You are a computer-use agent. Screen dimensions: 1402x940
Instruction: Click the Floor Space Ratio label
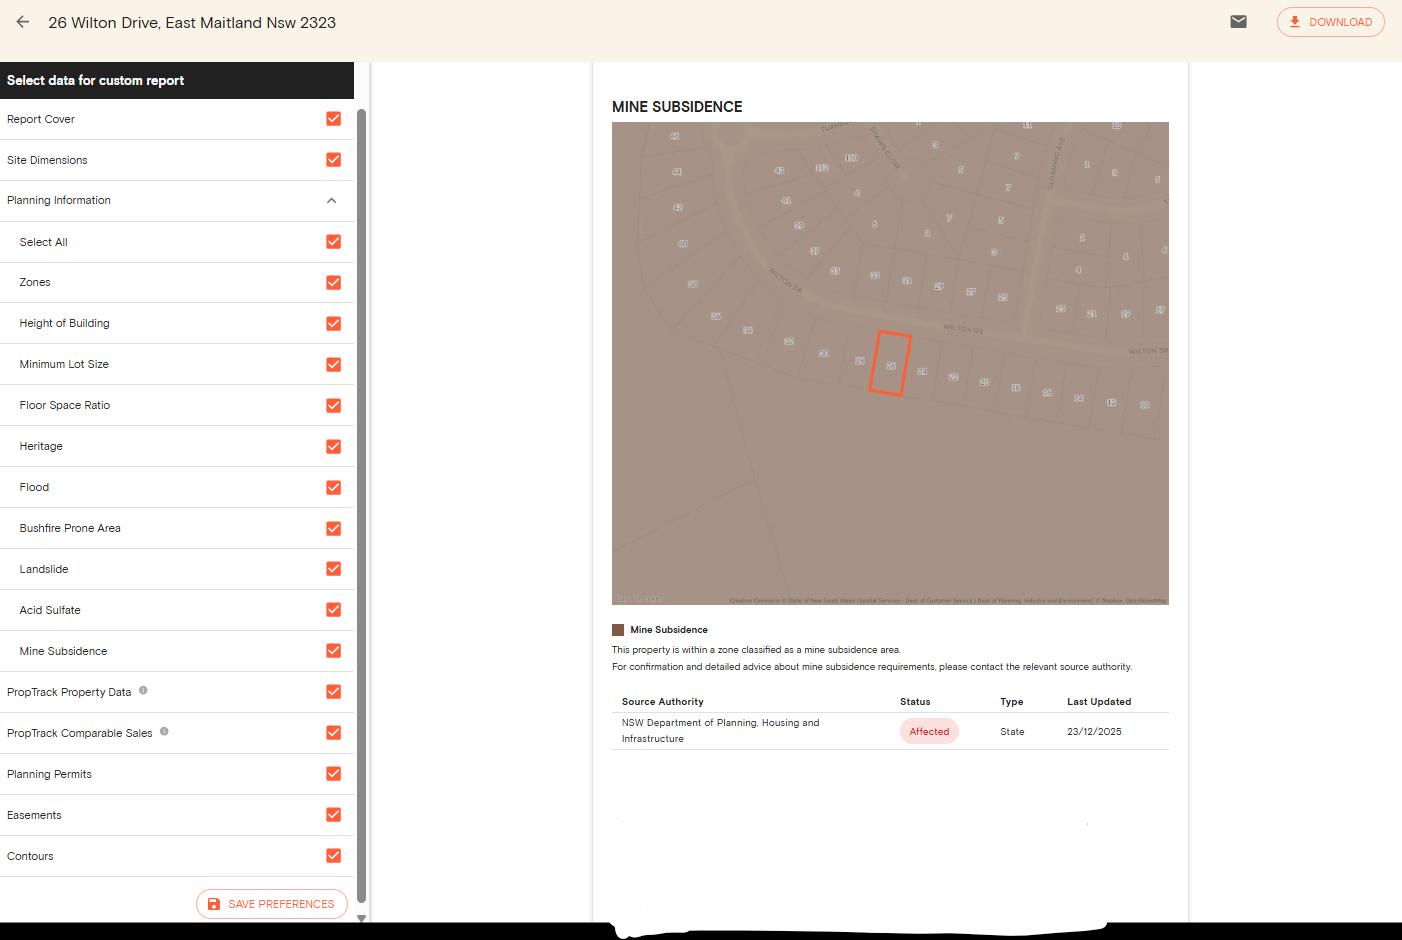point(65,406)
